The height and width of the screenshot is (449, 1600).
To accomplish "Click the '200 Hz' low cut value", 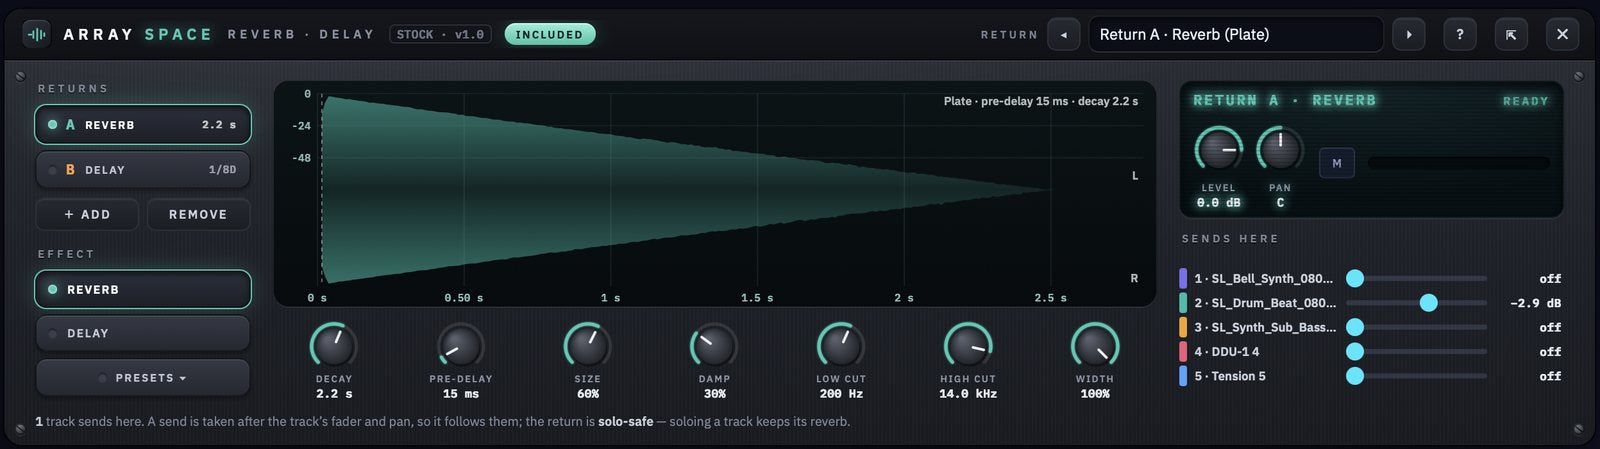I will tap(841, 394).
